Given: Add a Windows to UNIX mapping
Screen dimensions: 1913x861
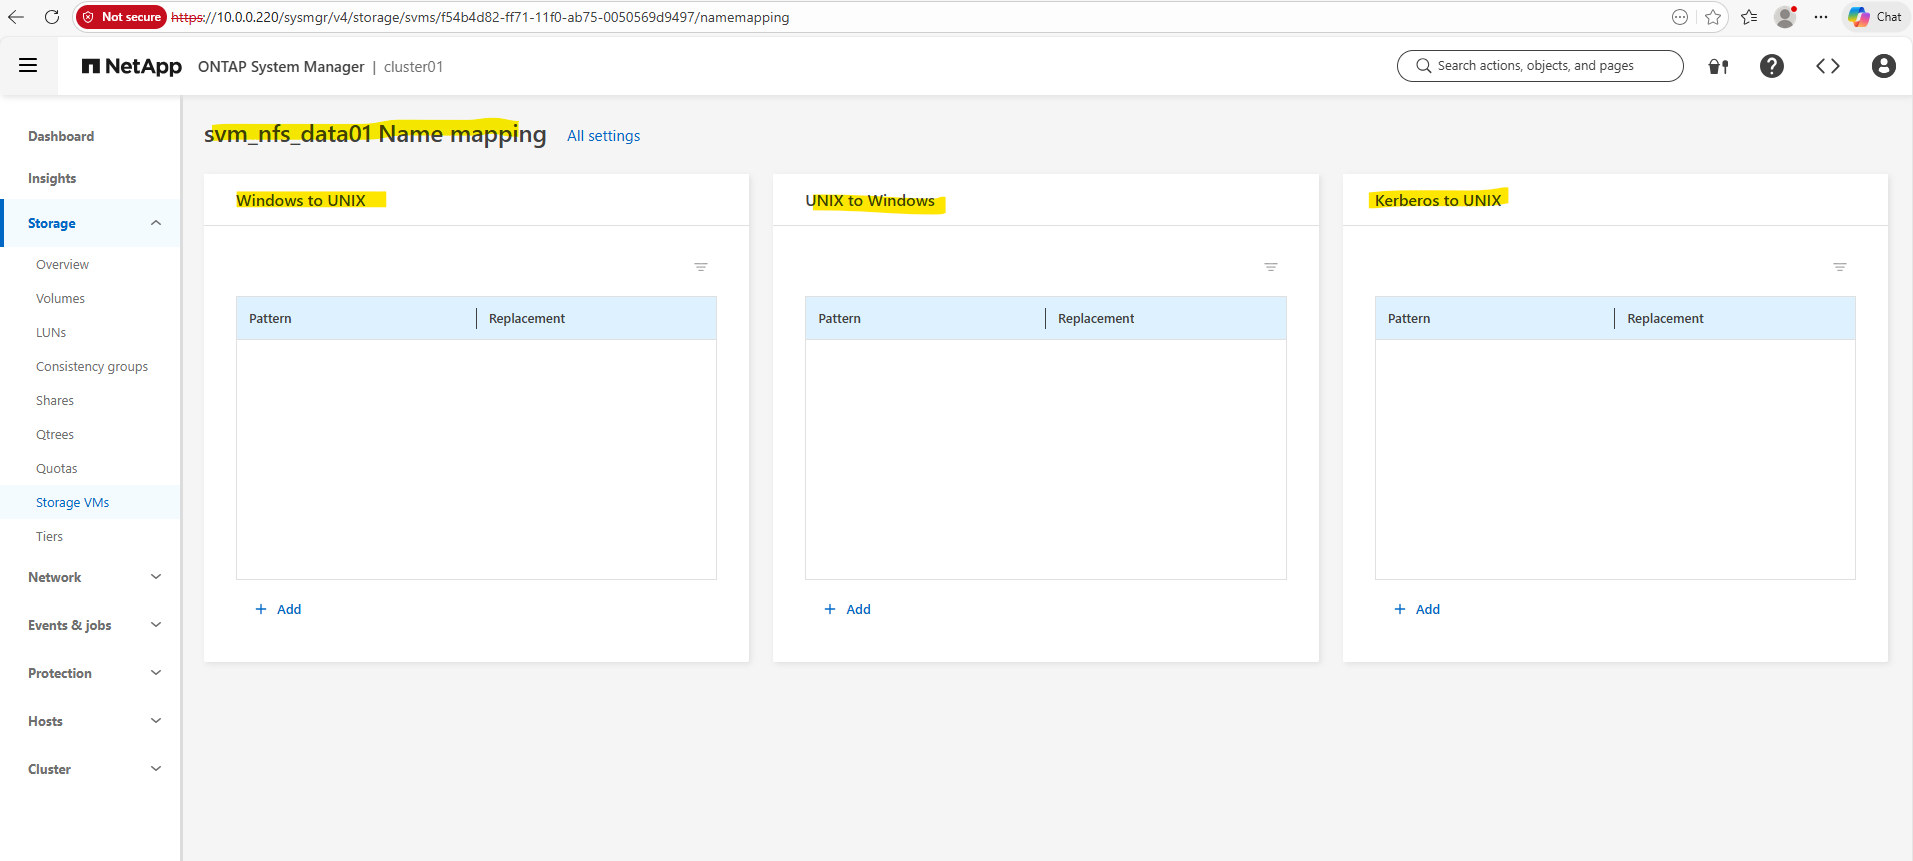Looking at the screenshot, I should point(278,609).
